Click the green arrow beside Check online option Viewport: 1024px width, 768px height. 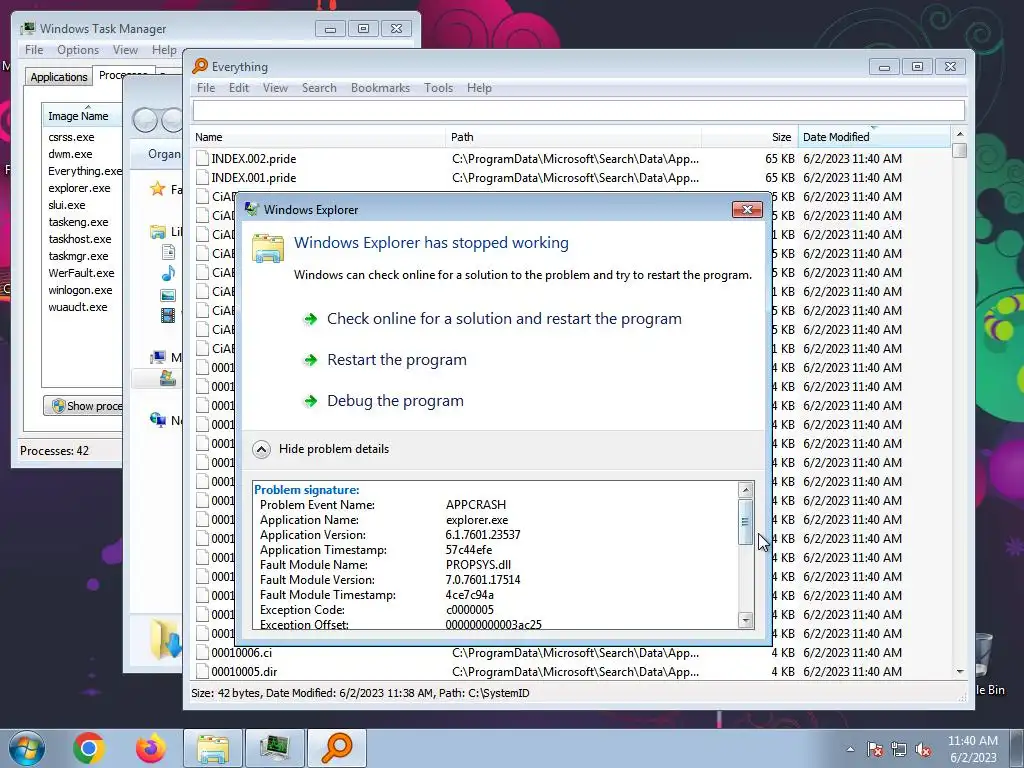coord(310,319)
